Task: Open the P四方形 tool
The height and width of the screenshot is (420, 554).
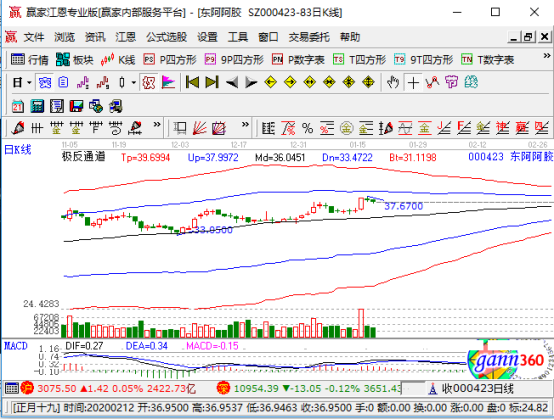Action: 170,60
